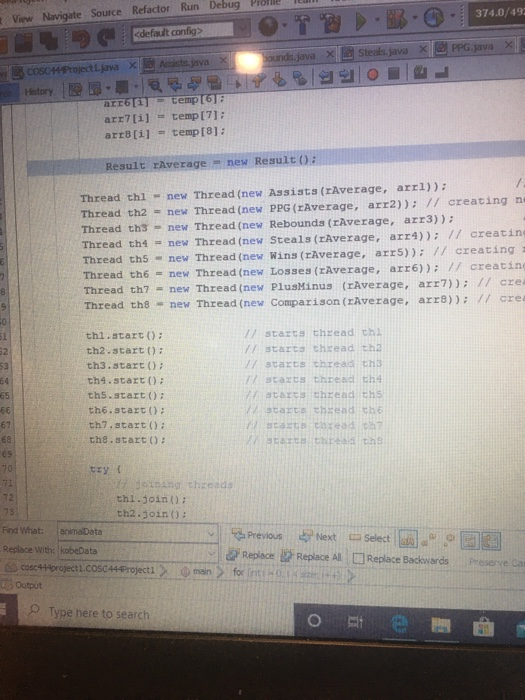The image size is (525, 700).
Task: Click the Redo toolbar icon
Action: point(106,39)
